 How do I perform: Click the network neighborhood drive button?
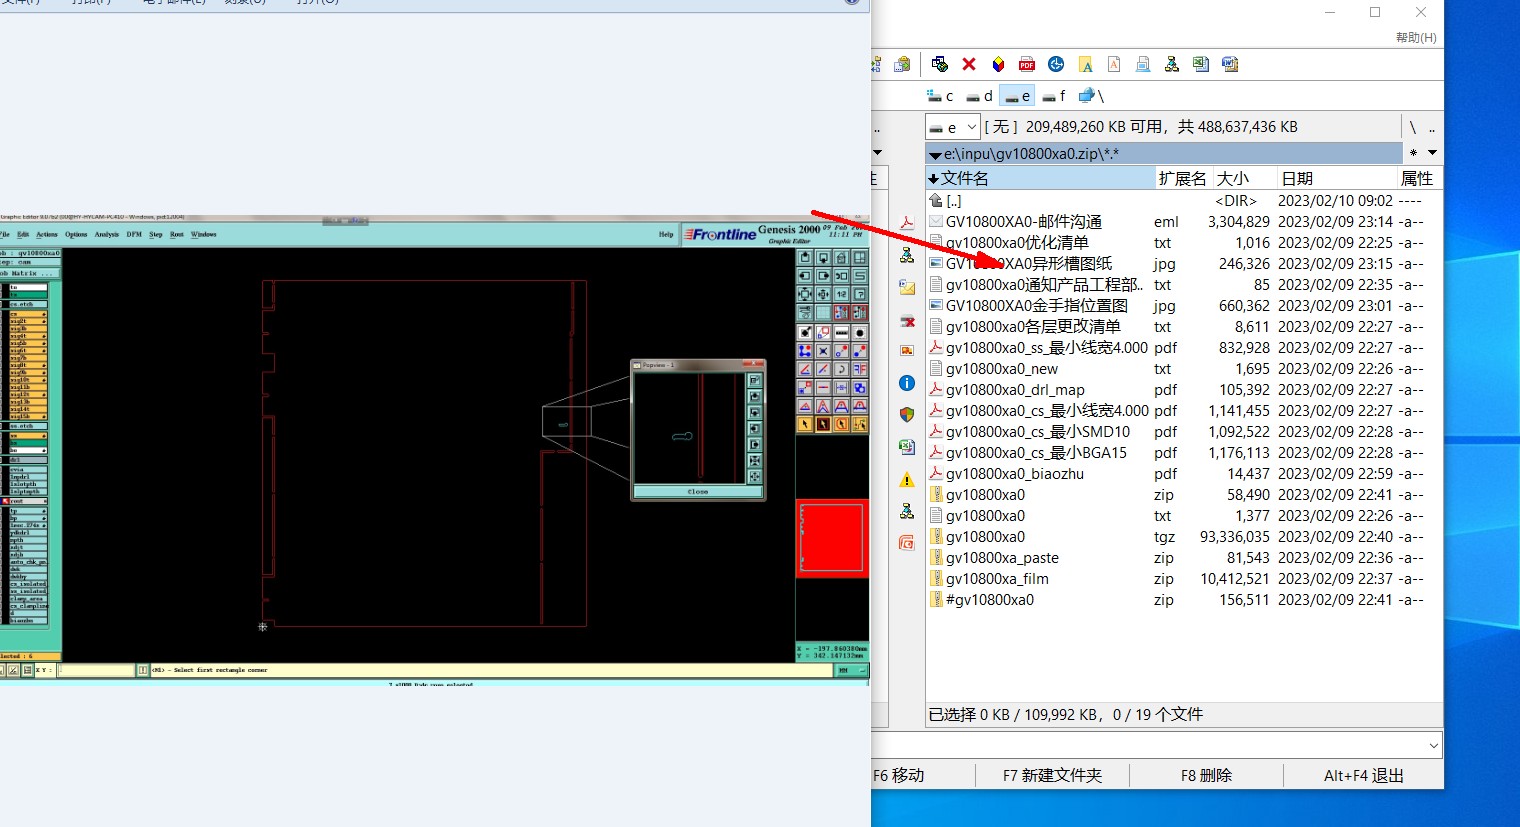(1091, 96)
